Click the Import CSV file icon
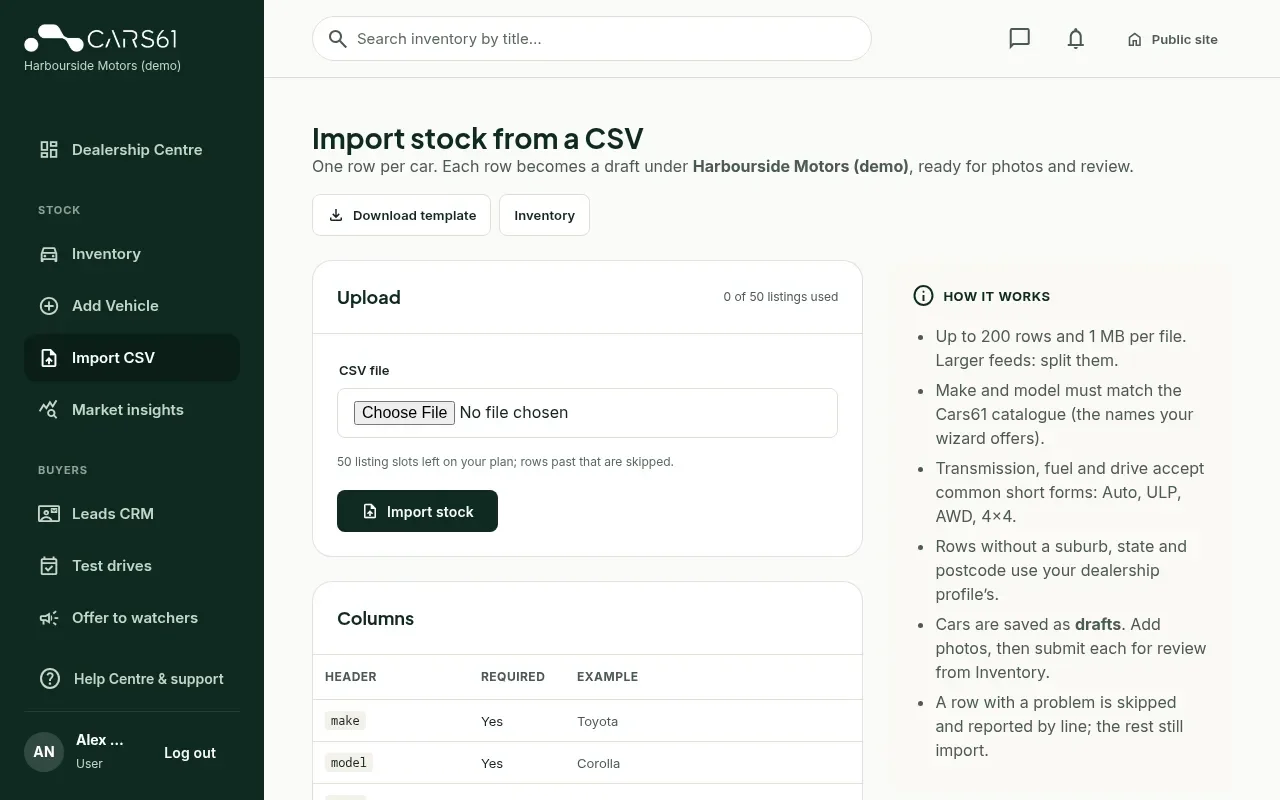This screenshot has height=800, width=1280. 49,358
